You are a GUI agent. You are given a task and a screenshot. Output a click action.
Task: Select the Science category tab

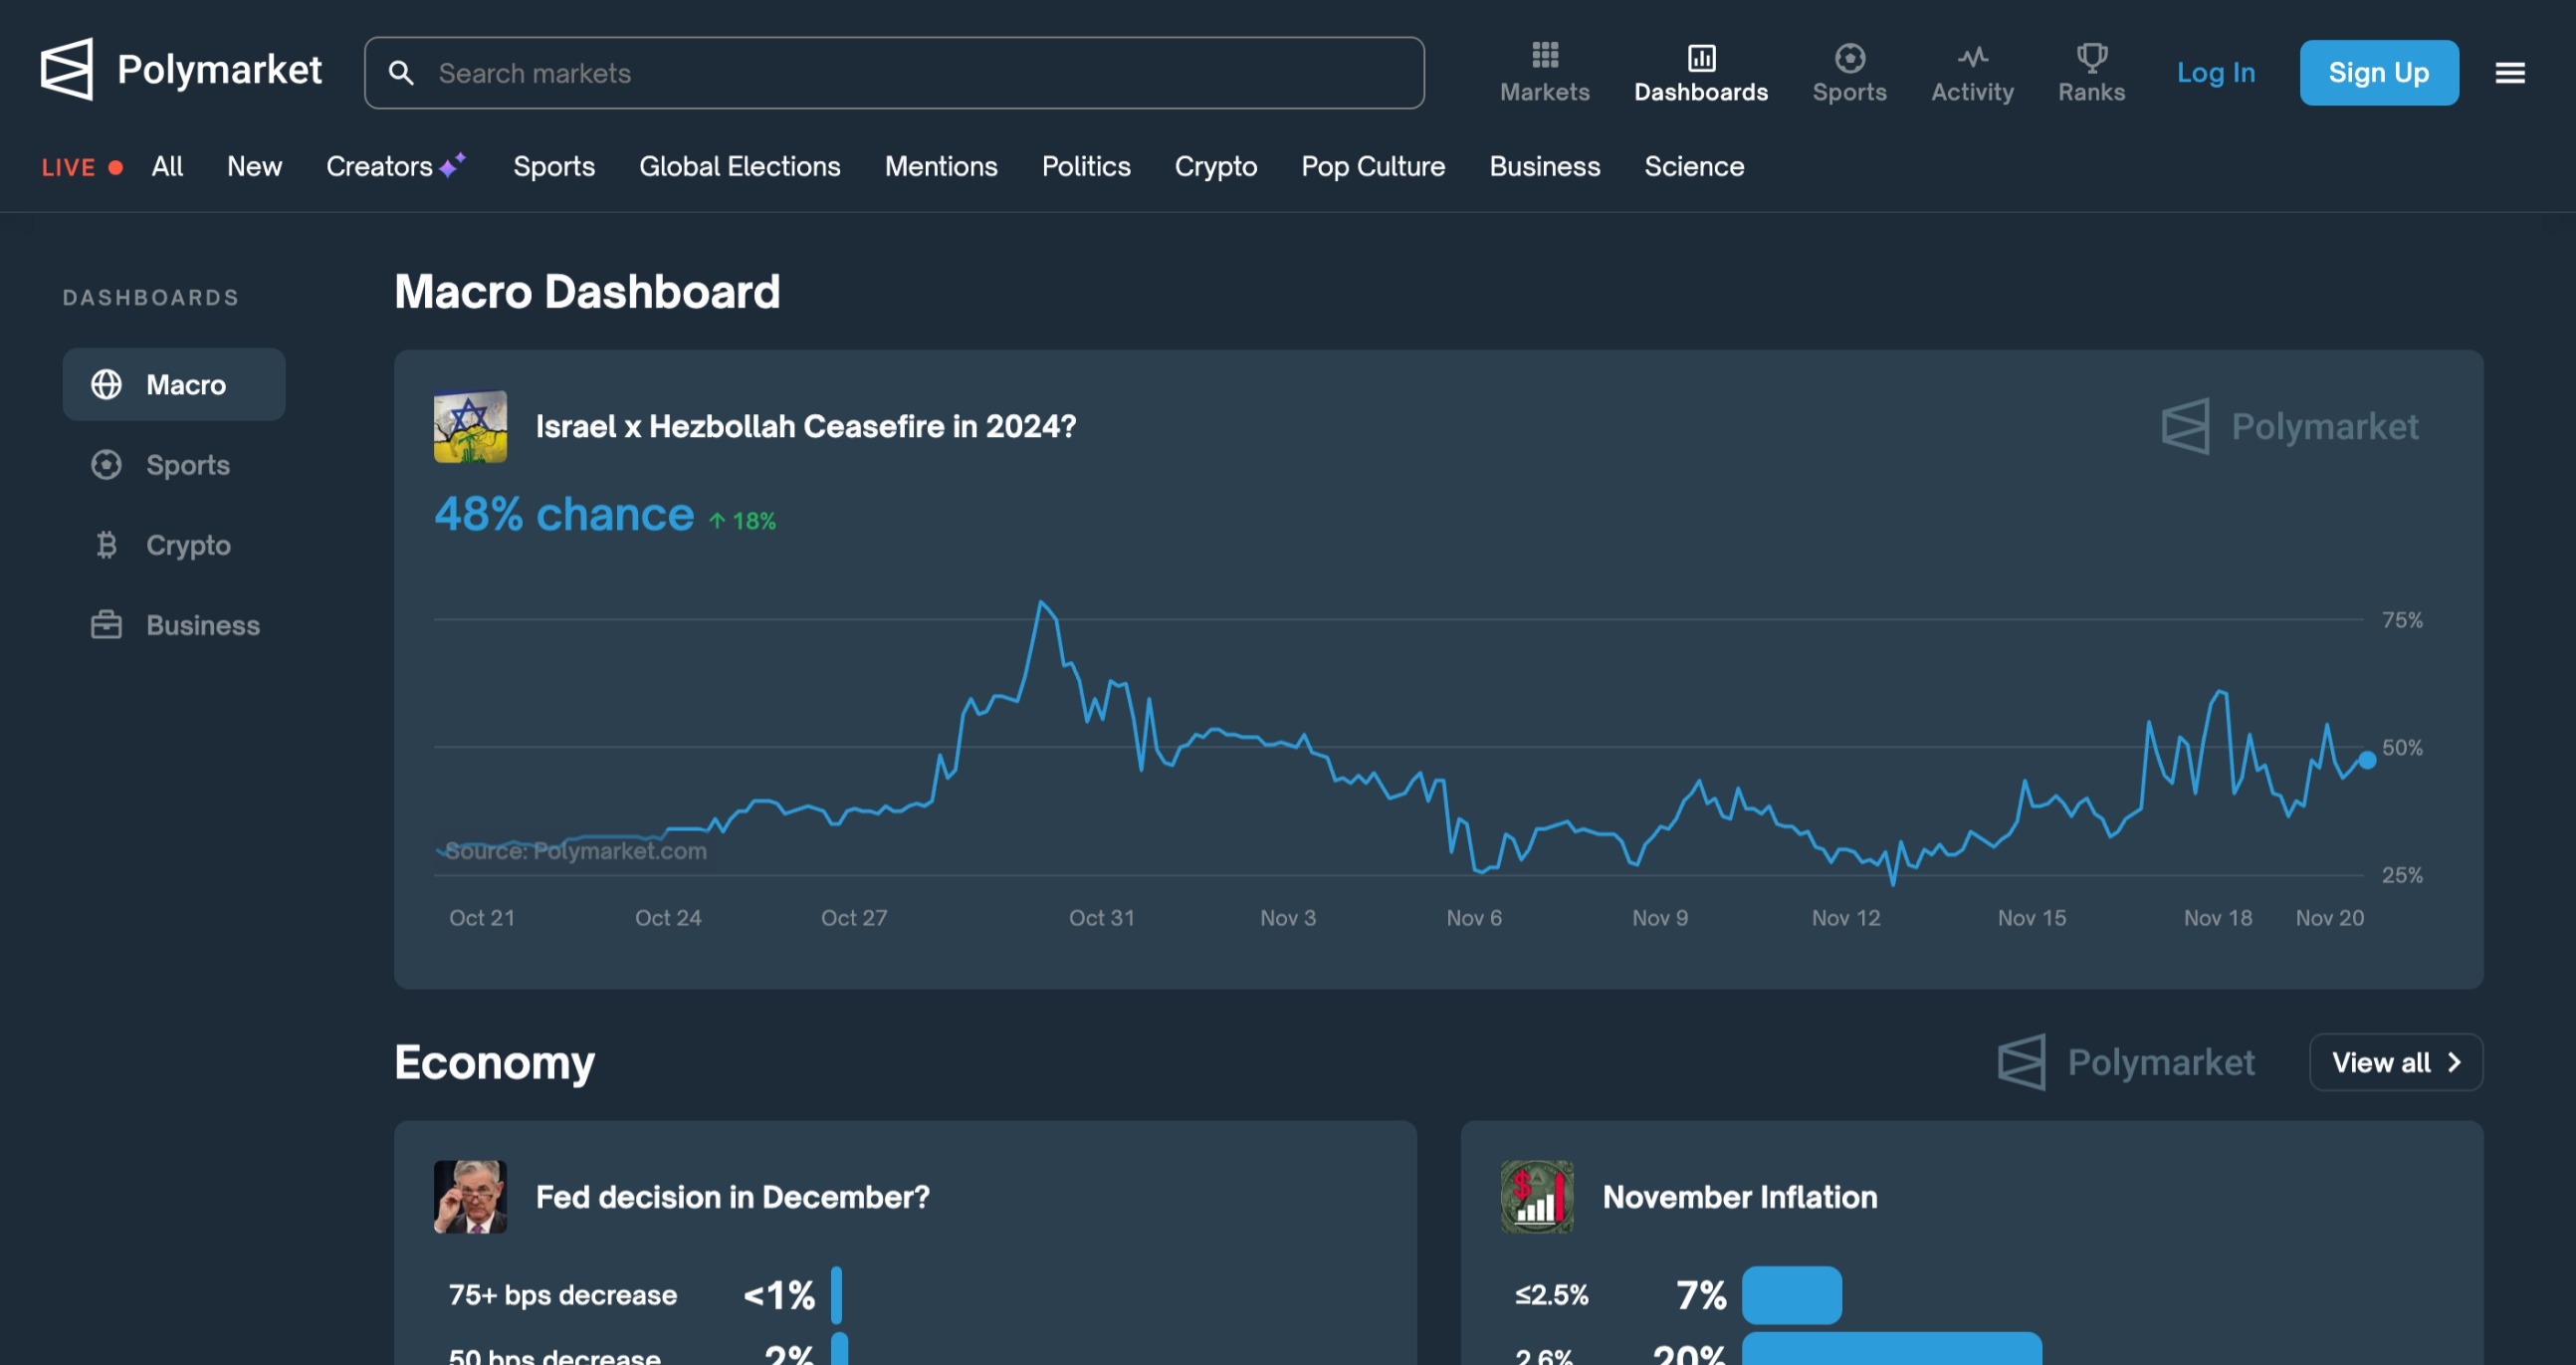pos(1693,166)
